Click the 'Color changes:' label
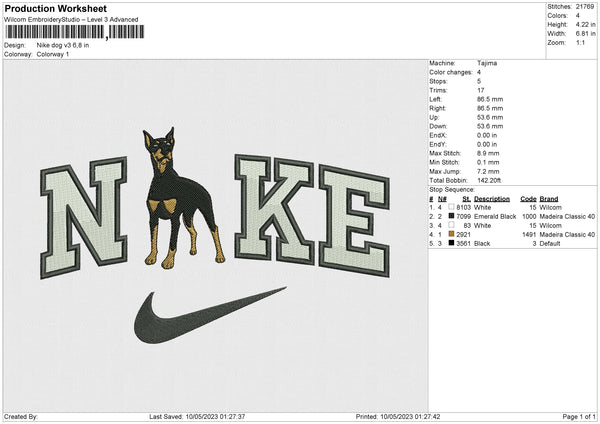Screen dimensions: 600x424 pos(451,72)
